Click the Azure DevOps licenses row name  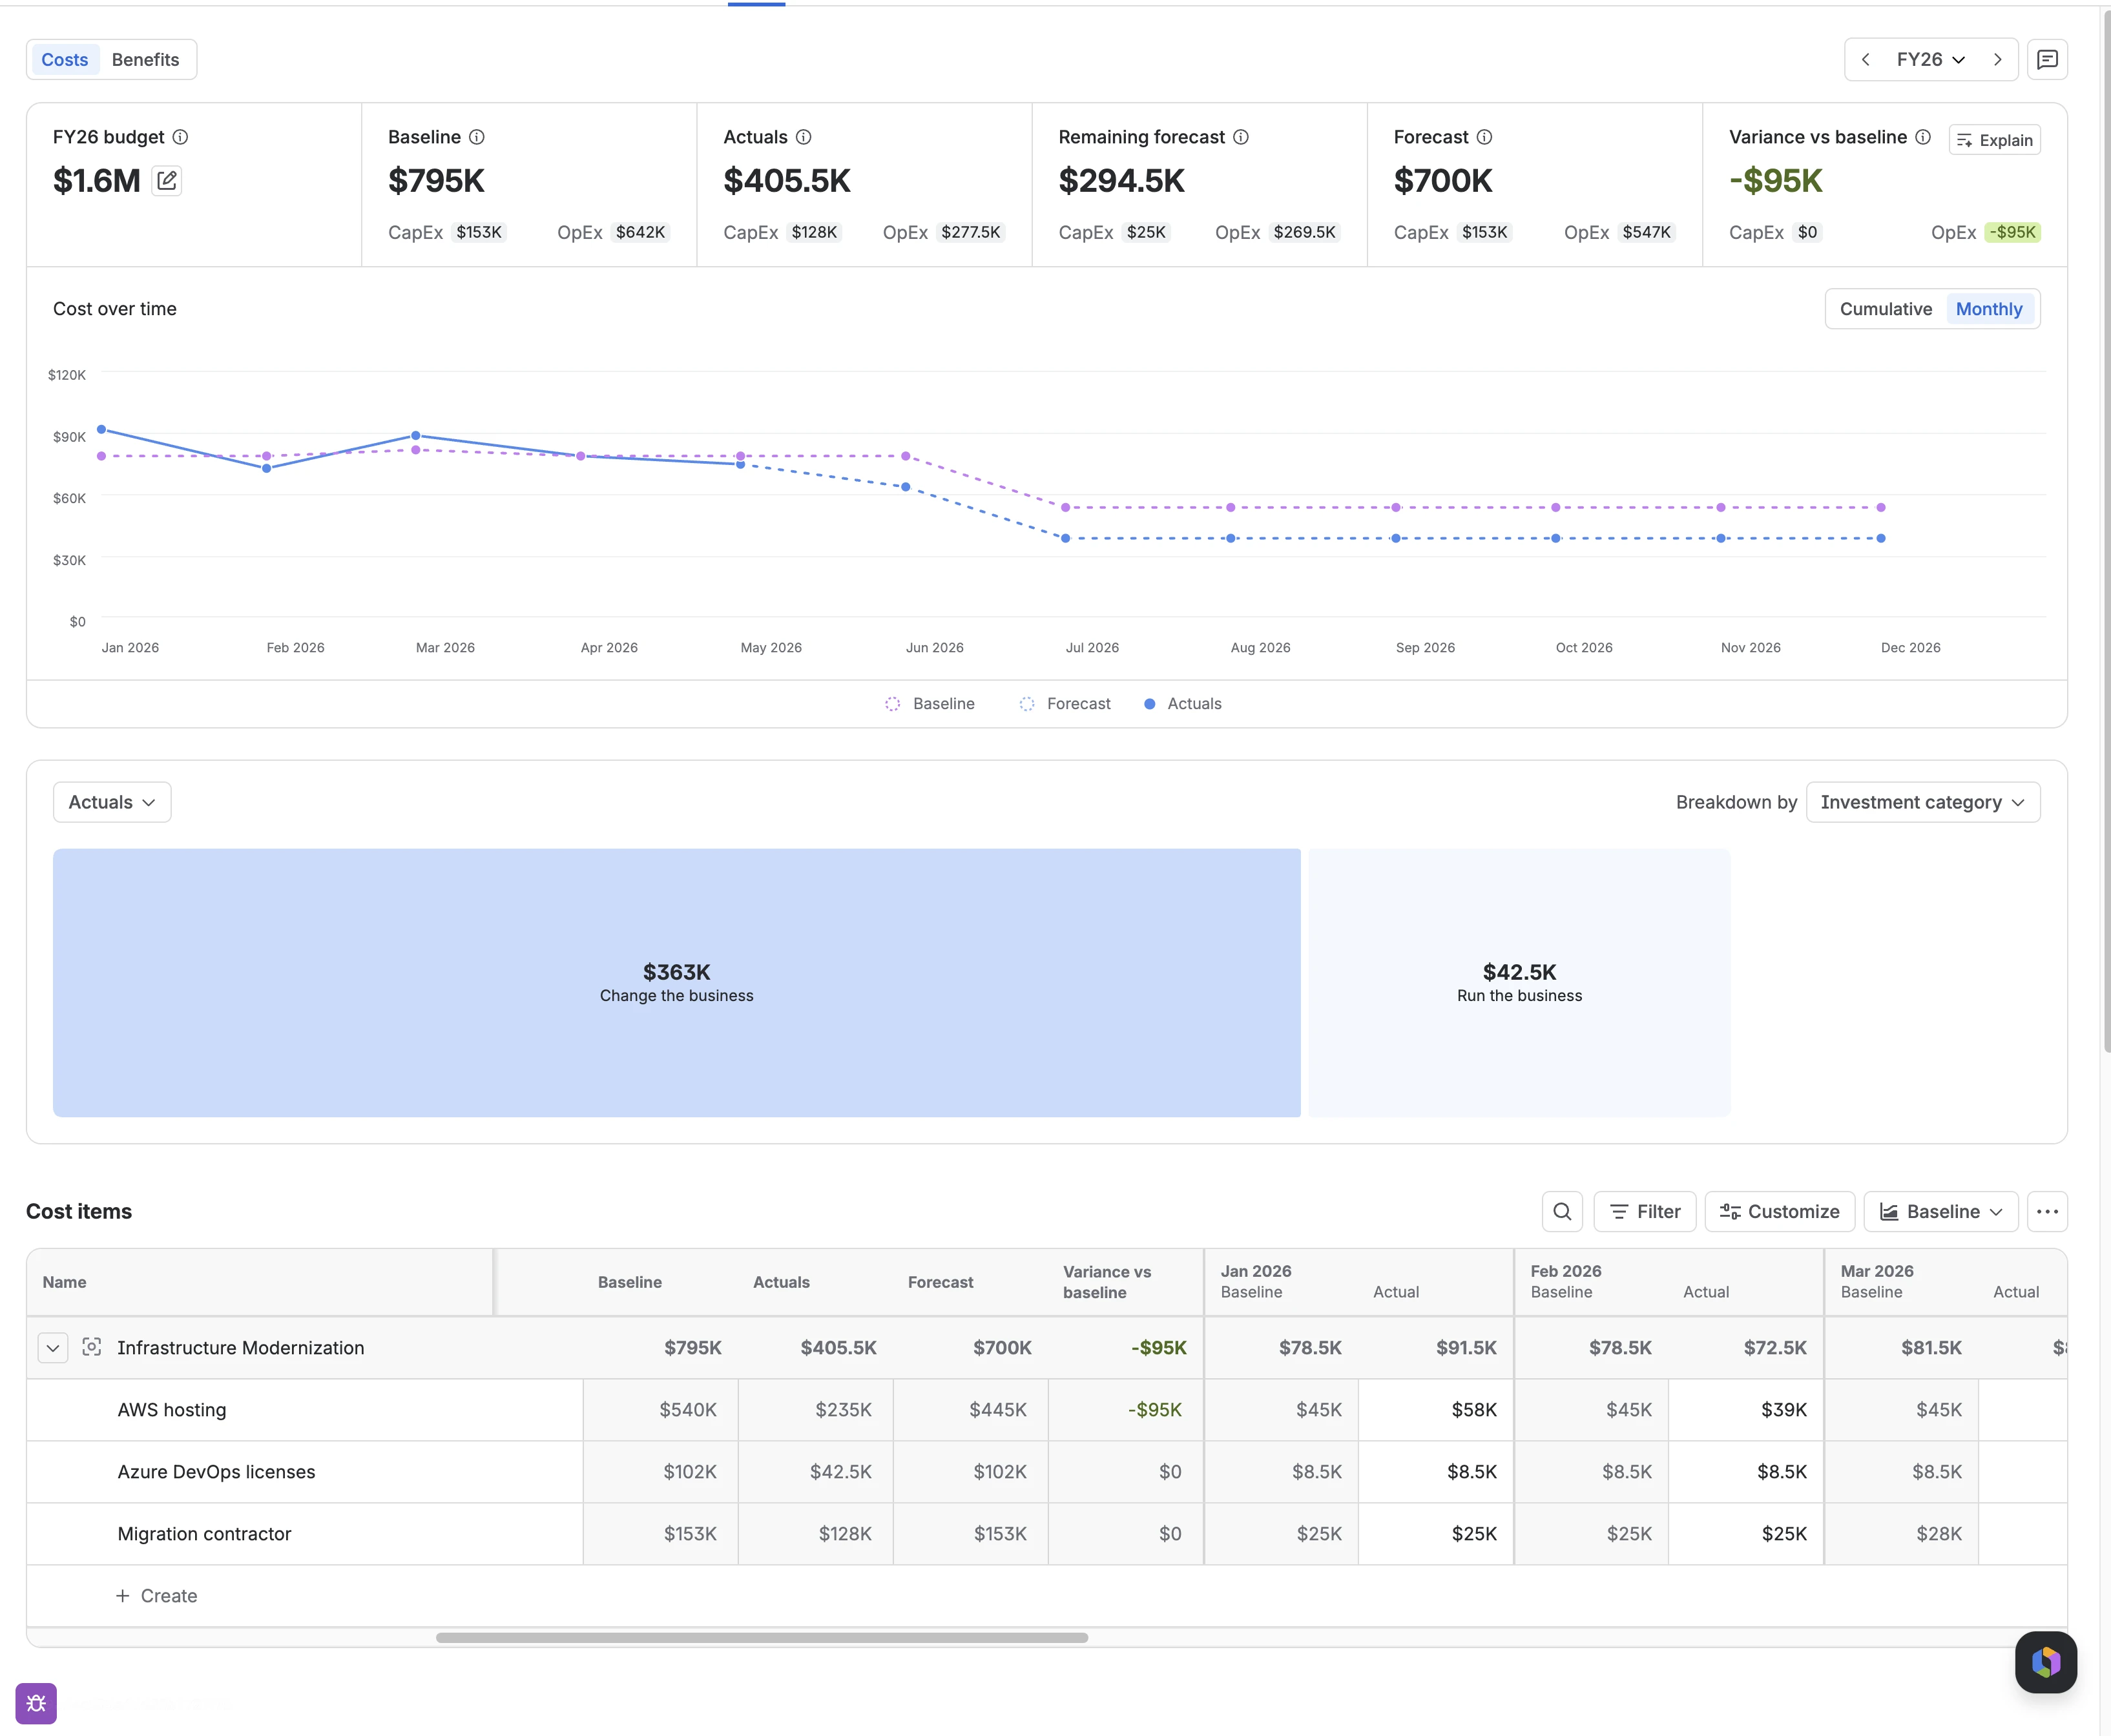216,1472
